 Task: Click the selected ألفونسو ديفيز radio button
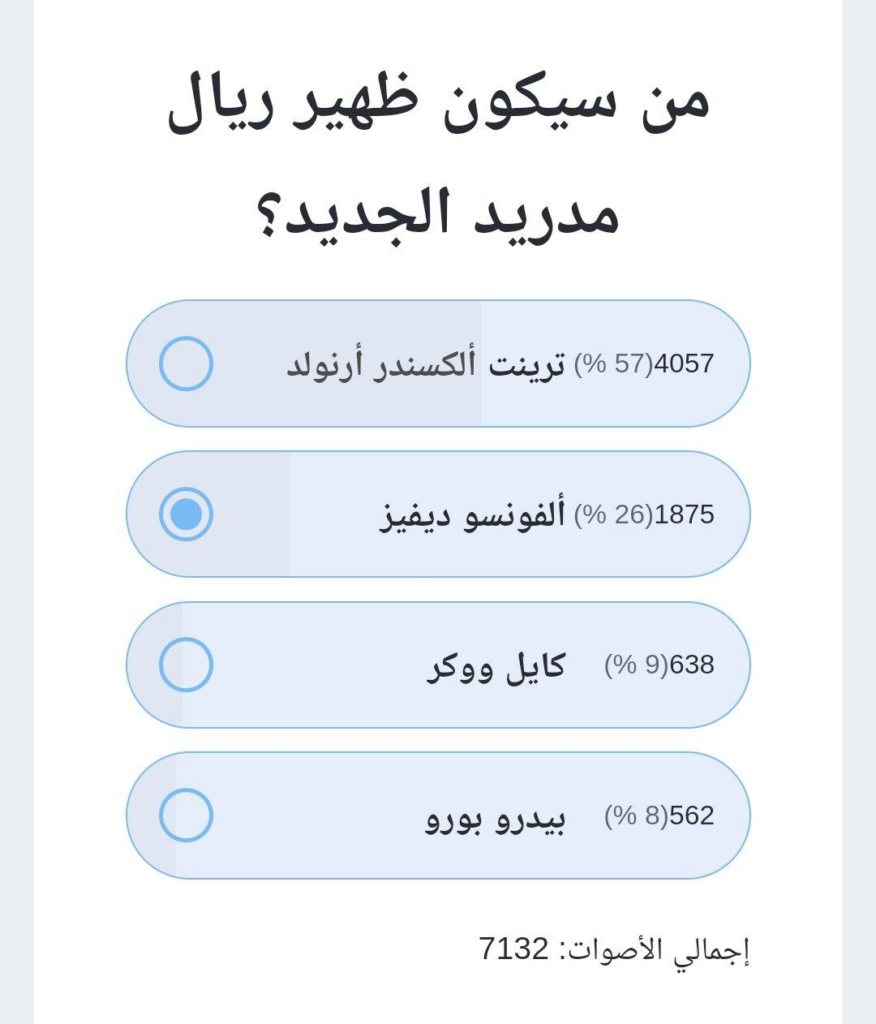tap(186, 514)
